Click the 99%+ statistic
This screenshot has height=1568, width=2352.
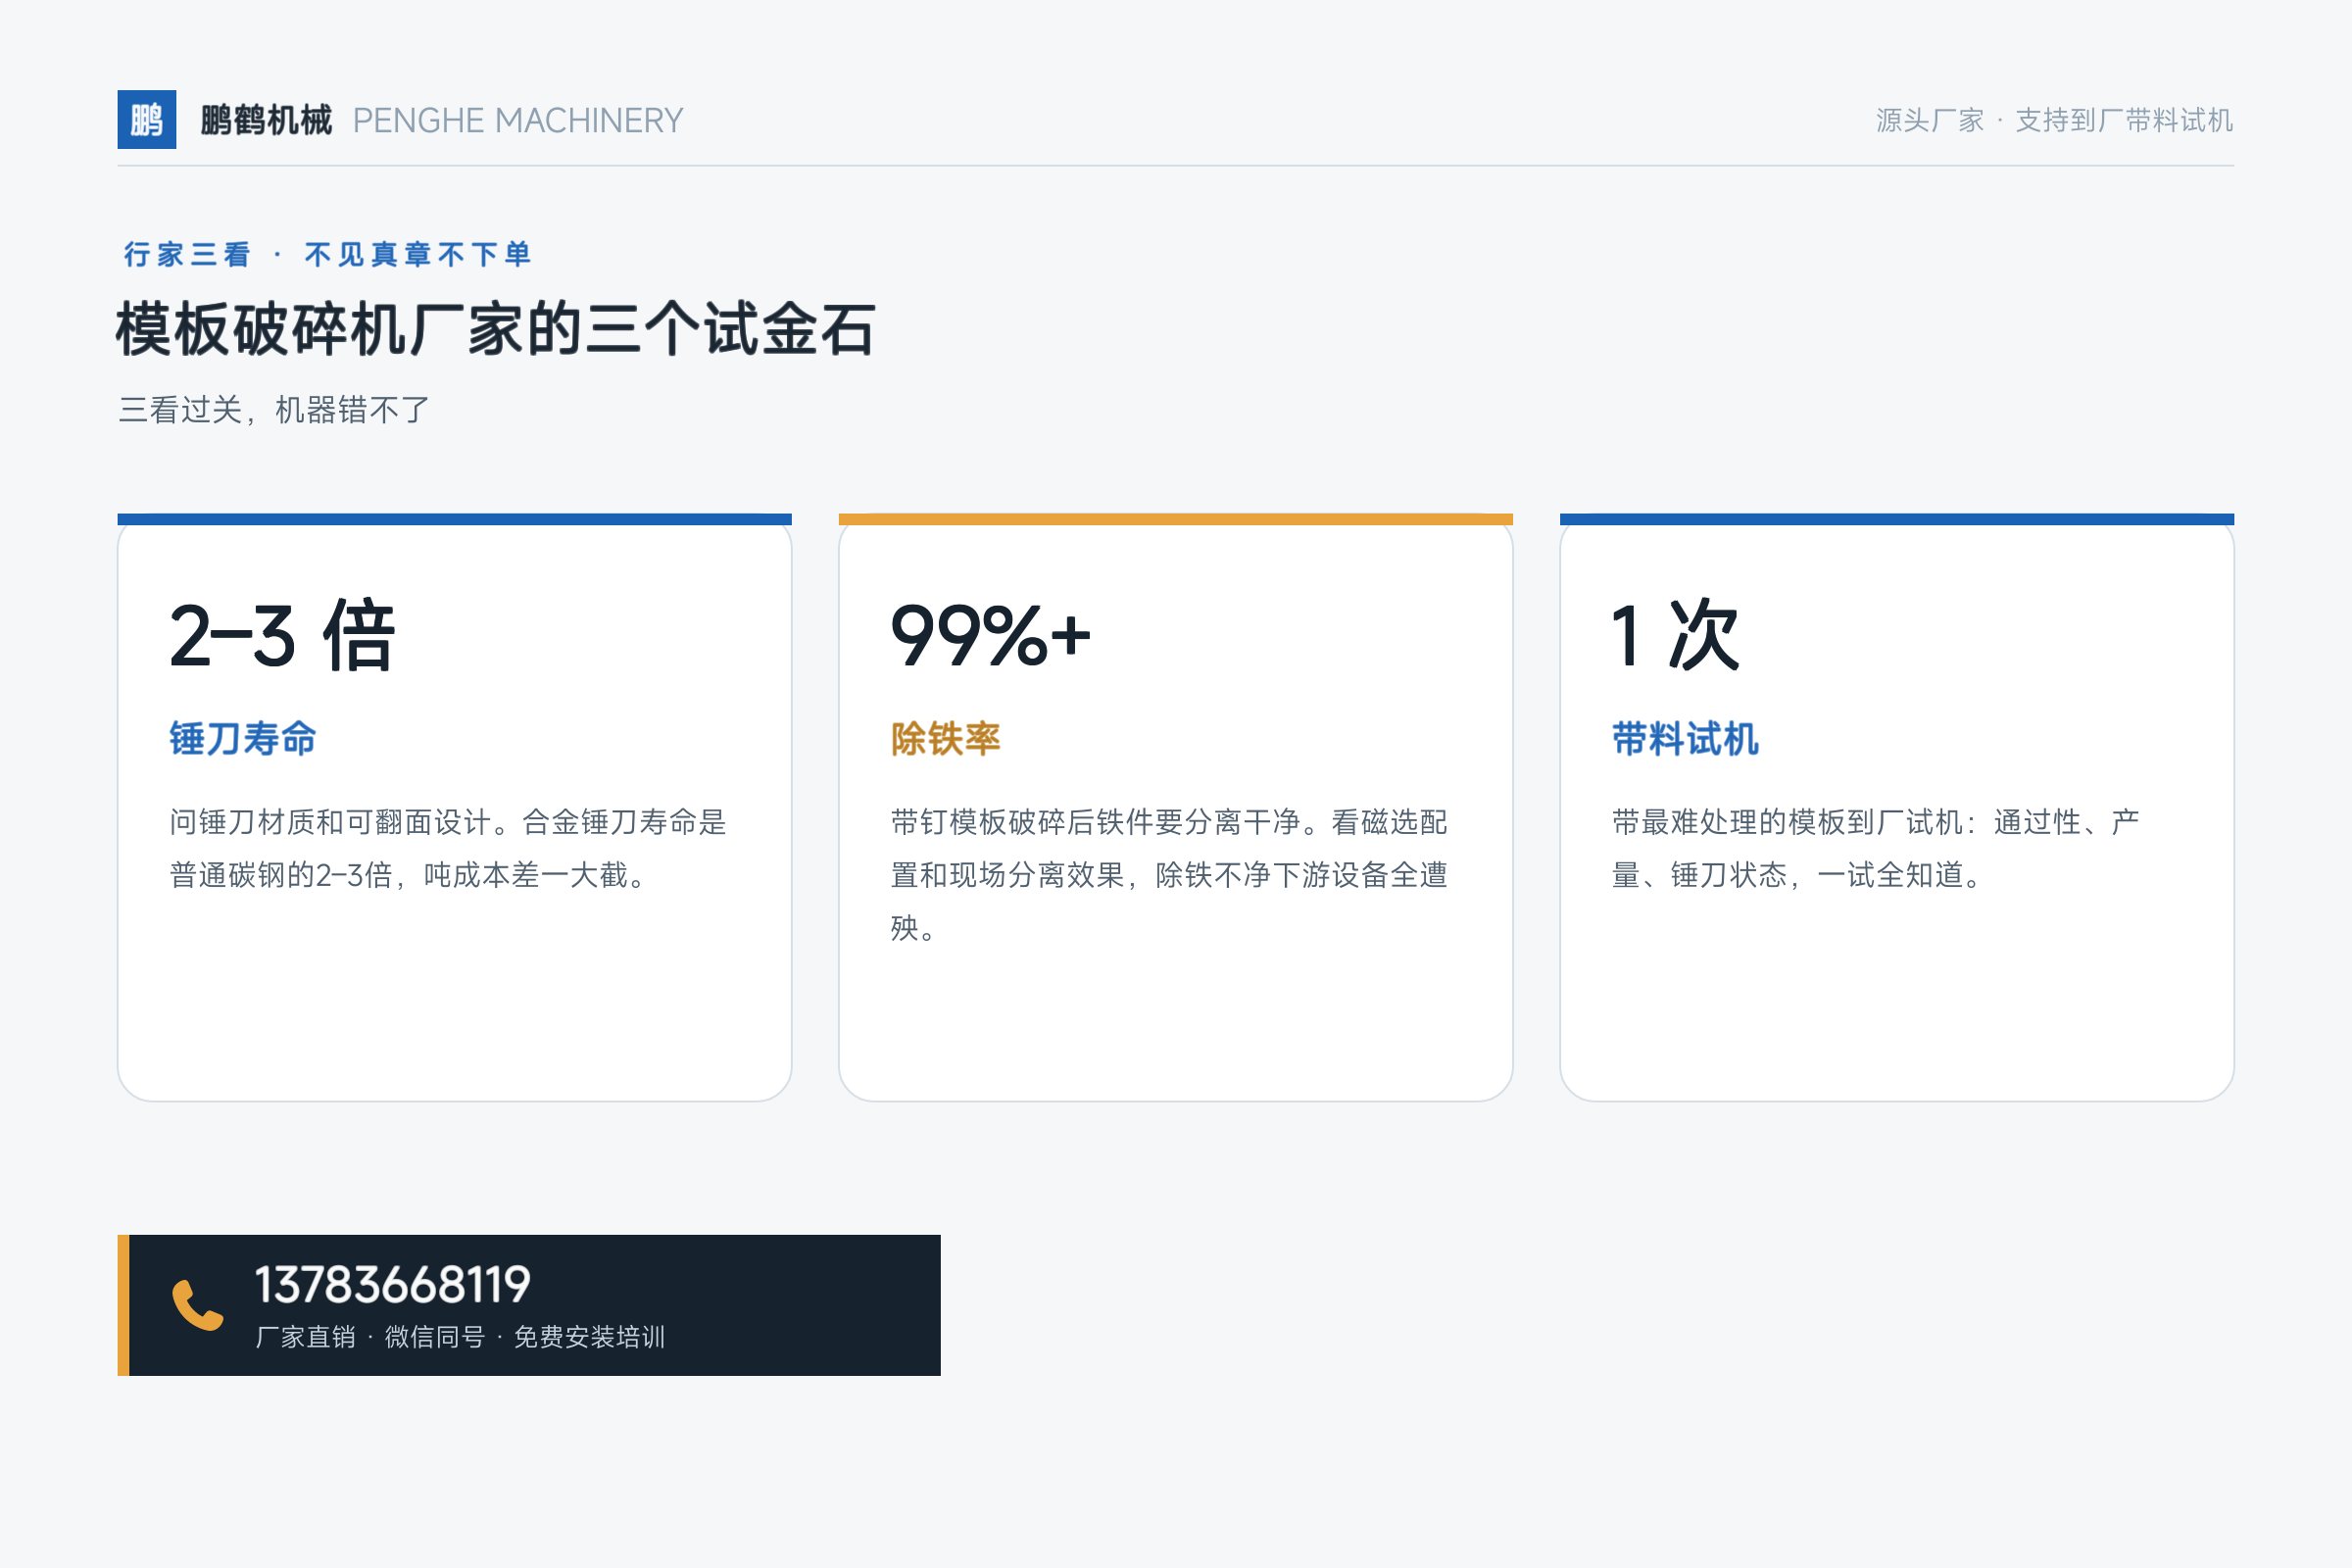990,636
